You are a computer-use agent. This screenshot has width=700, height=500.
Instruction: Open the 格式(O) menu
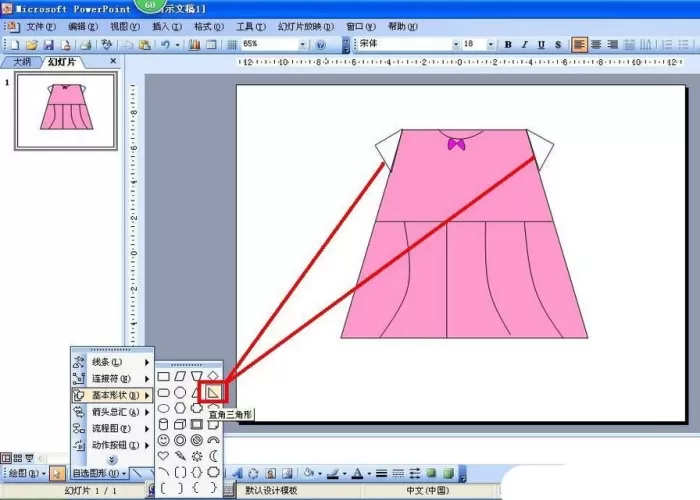point(208,26)
